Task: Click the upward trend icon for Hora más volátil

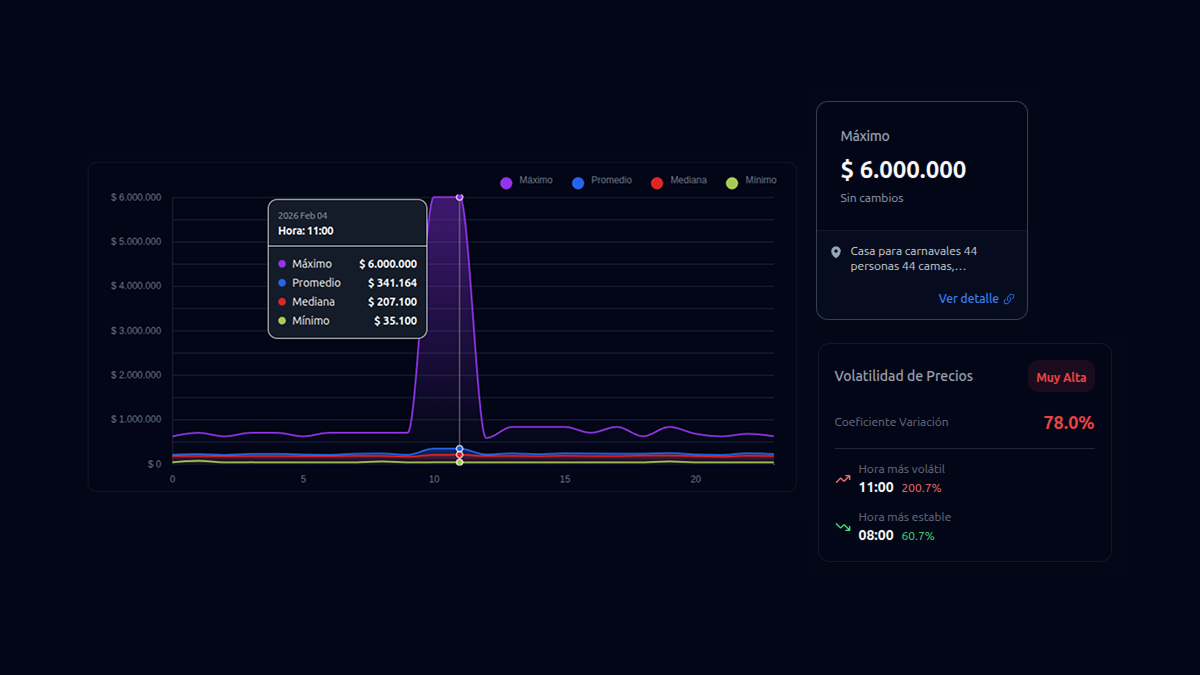Action: coord(843,479)
